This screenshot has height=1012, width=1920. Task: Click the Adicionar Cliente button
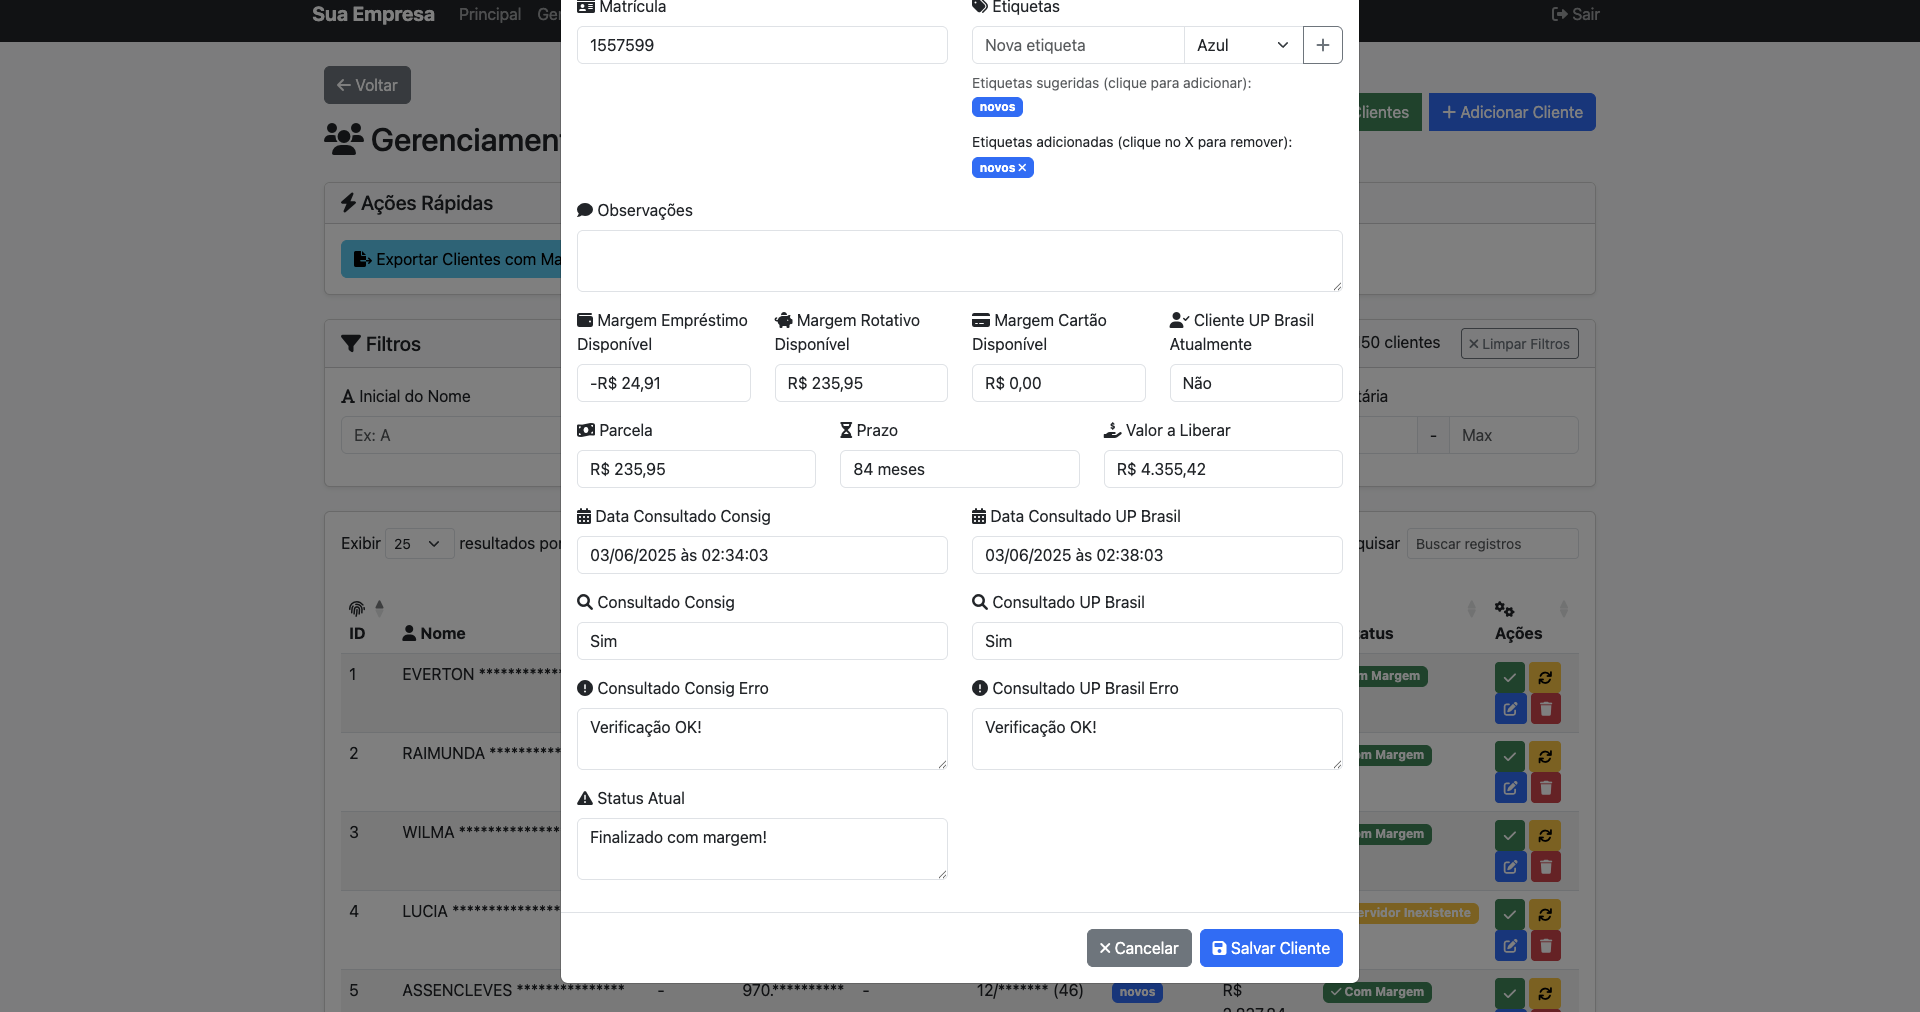pos(1511,112)
